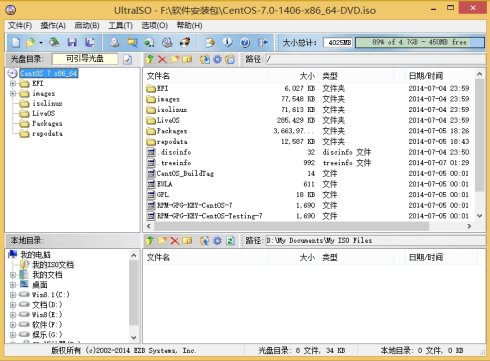Click the green Up arrow in the ISO pane toolbar
Screen dimensions: 490x361
coord(150,59)
